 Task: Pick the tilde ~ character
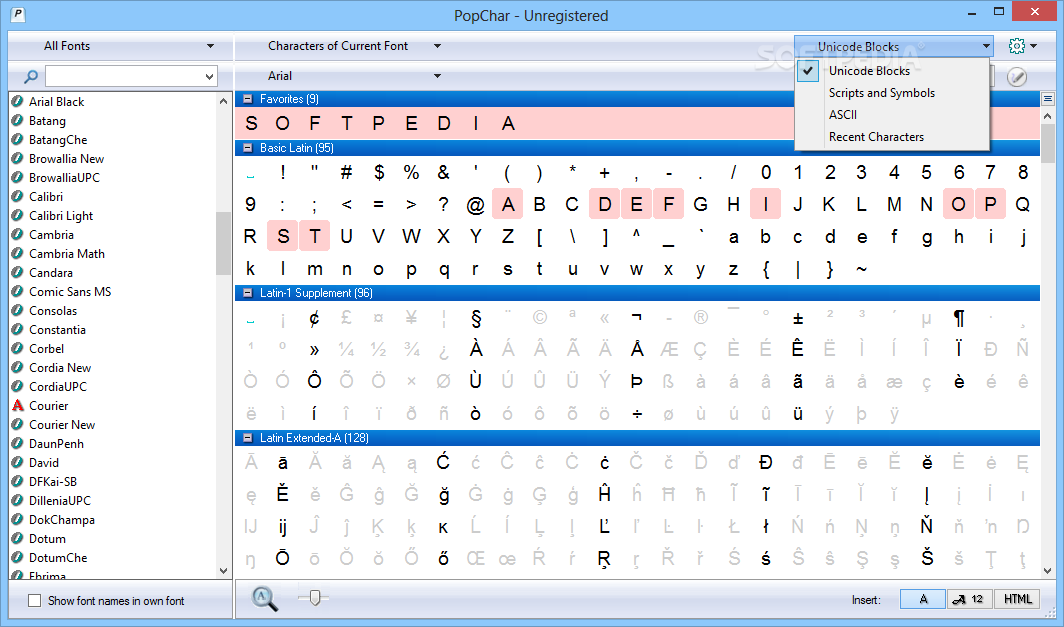click(x=862, y=269)
